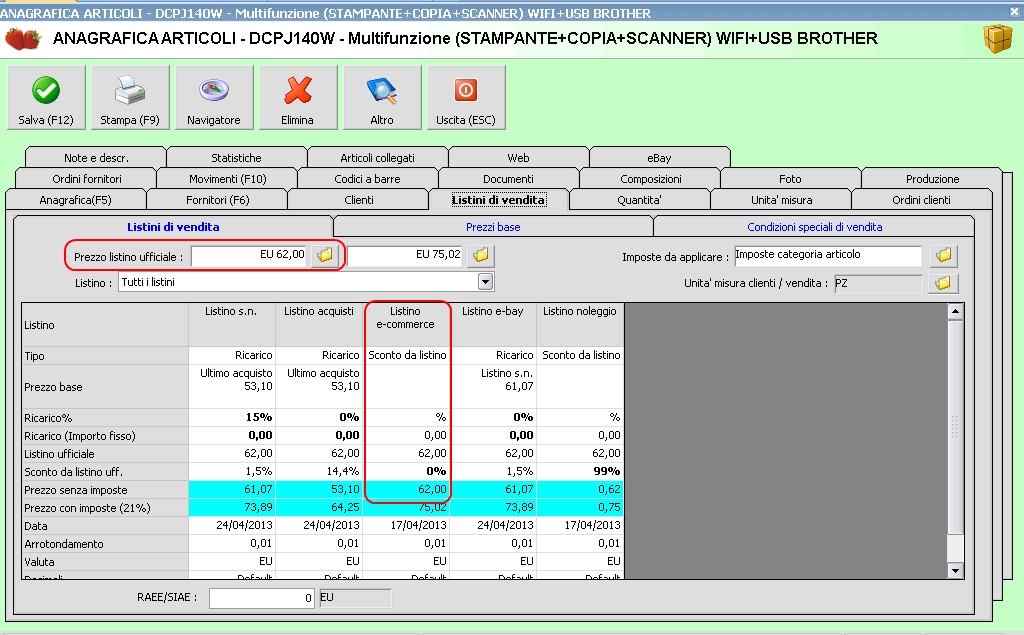
Task: Click the Imposte categoria articolo field
Action: point(828,255)
